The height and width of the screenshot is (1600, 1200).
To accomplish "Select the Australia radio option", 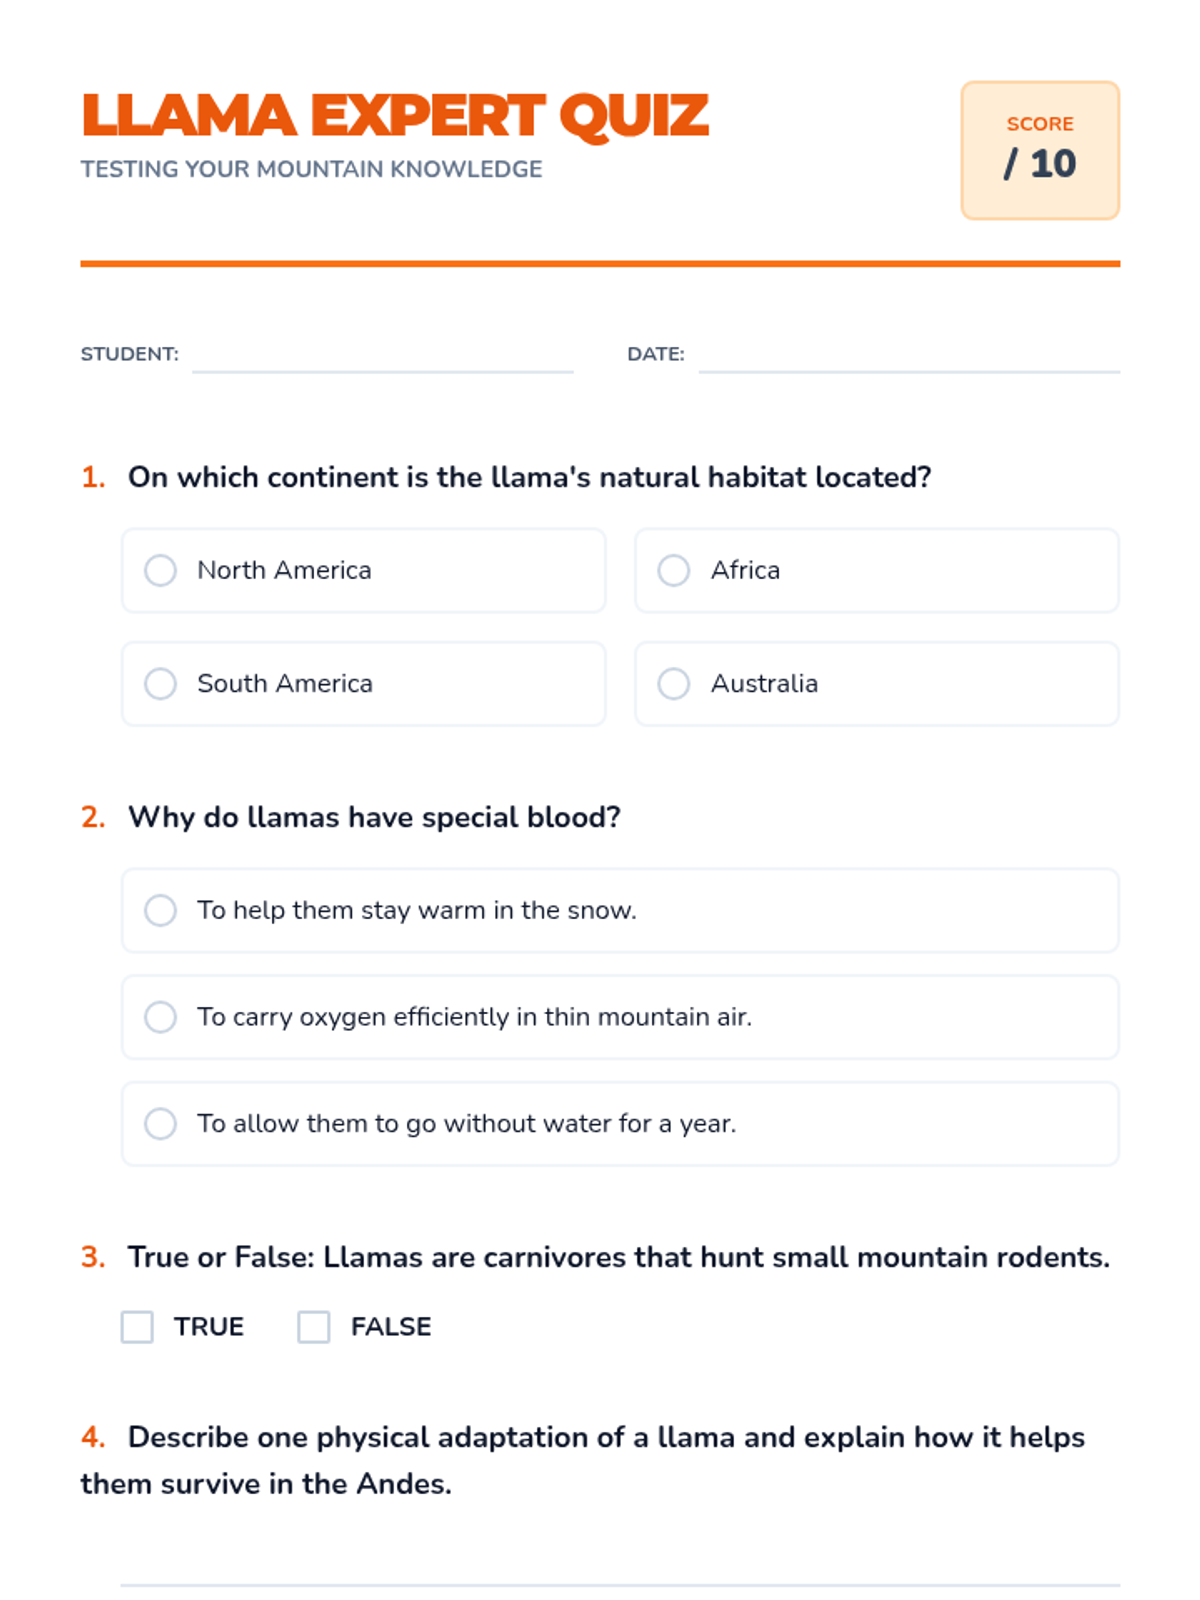I will [x=673, y=684].
